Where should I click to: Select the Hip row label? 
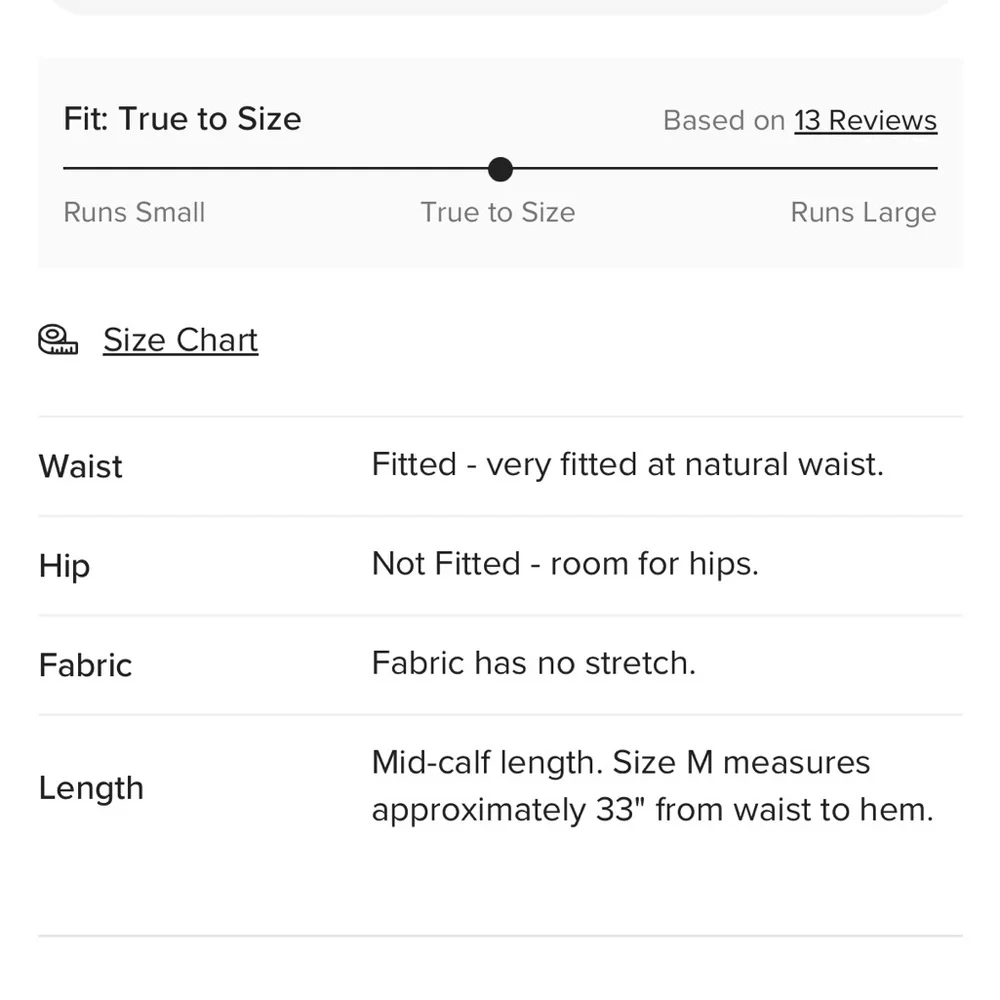click(x=63, y=565)
